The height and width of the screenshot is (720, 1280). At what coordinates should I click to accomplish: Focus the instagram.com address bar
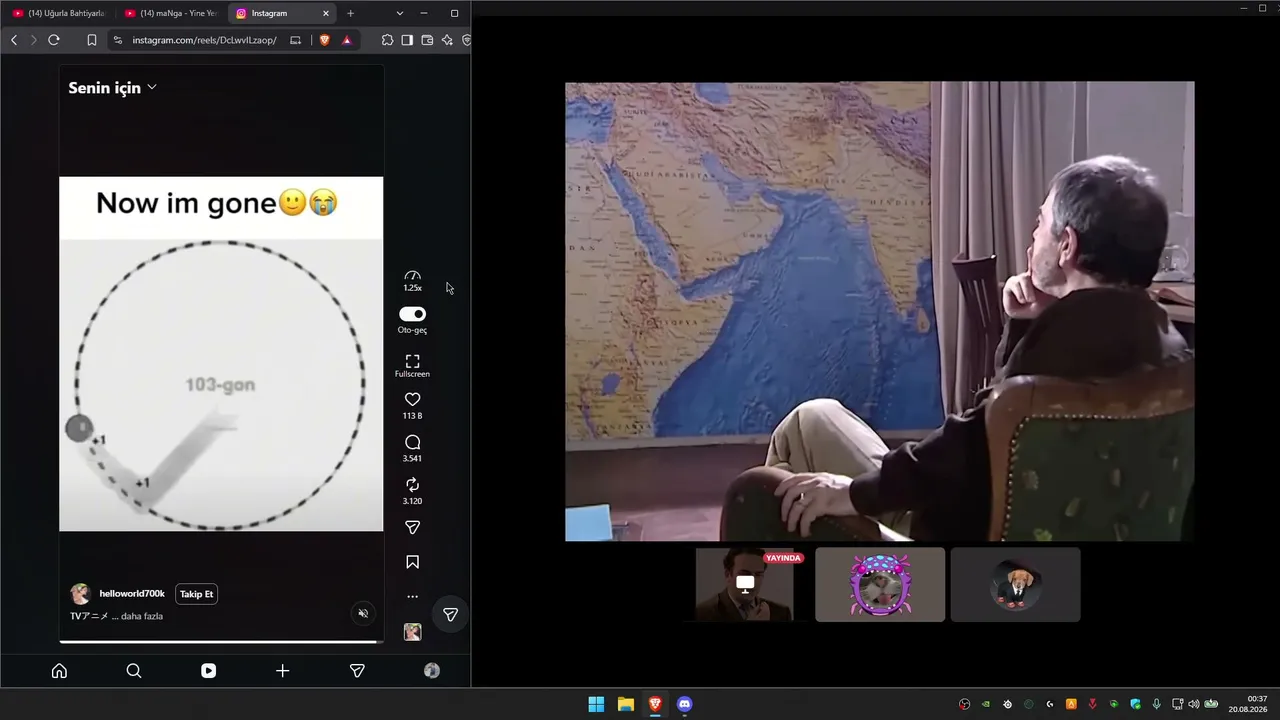(204, 40)
